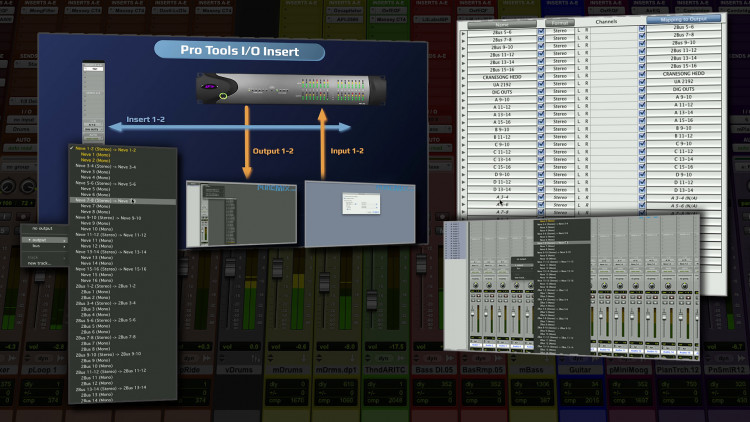
Task: Select the pLoop 1 track name
Action: [x=42, y=370]
